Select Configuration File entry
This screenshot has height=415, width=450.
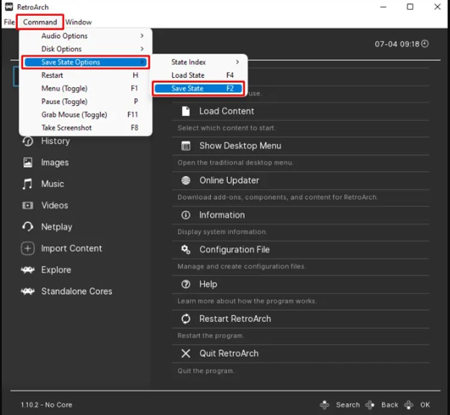click(234, 250)
